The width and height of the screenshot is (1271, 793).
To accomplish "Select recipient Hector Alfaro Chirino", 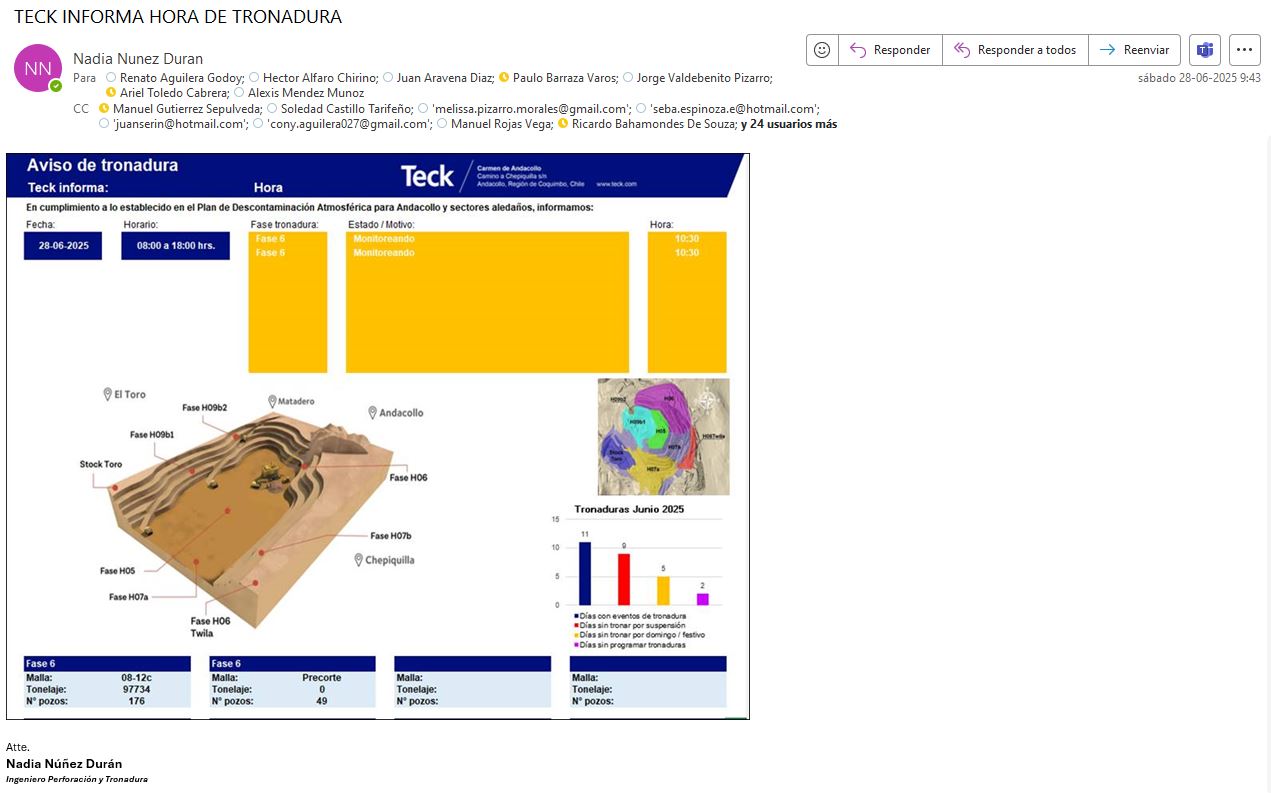I will pos(320,78).
